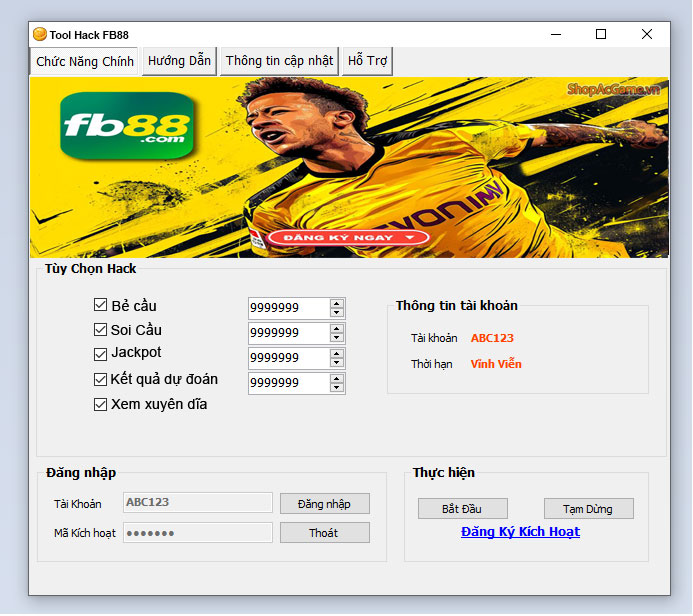The image size is (693, 616).
Task: Increase Kết quả dự đoán value with up arrow
Action: click(x=337, y=379)
